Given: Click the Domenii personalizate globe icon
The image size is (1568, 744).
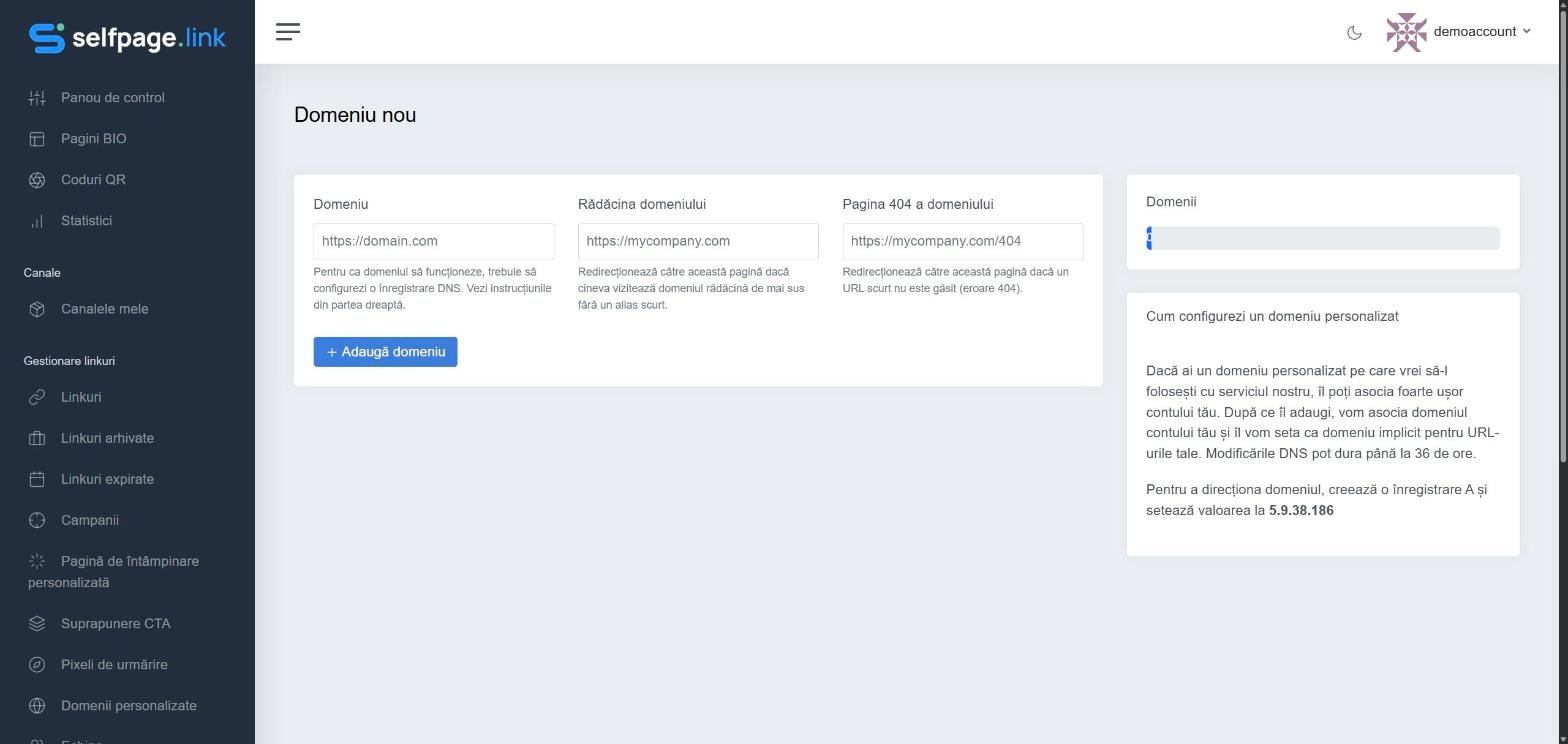Looking at the screenshot, I should pos(37,706).
